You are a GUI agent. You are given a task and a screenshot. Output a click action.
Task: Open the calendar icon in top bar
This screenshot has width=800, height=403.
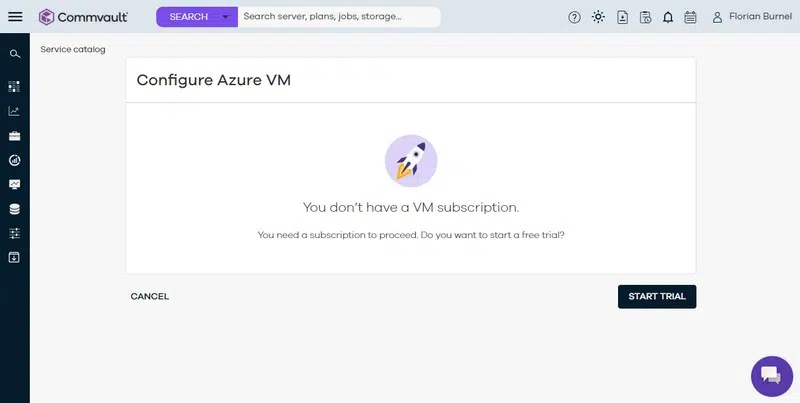pyautogui.click(x=690, y=17)
